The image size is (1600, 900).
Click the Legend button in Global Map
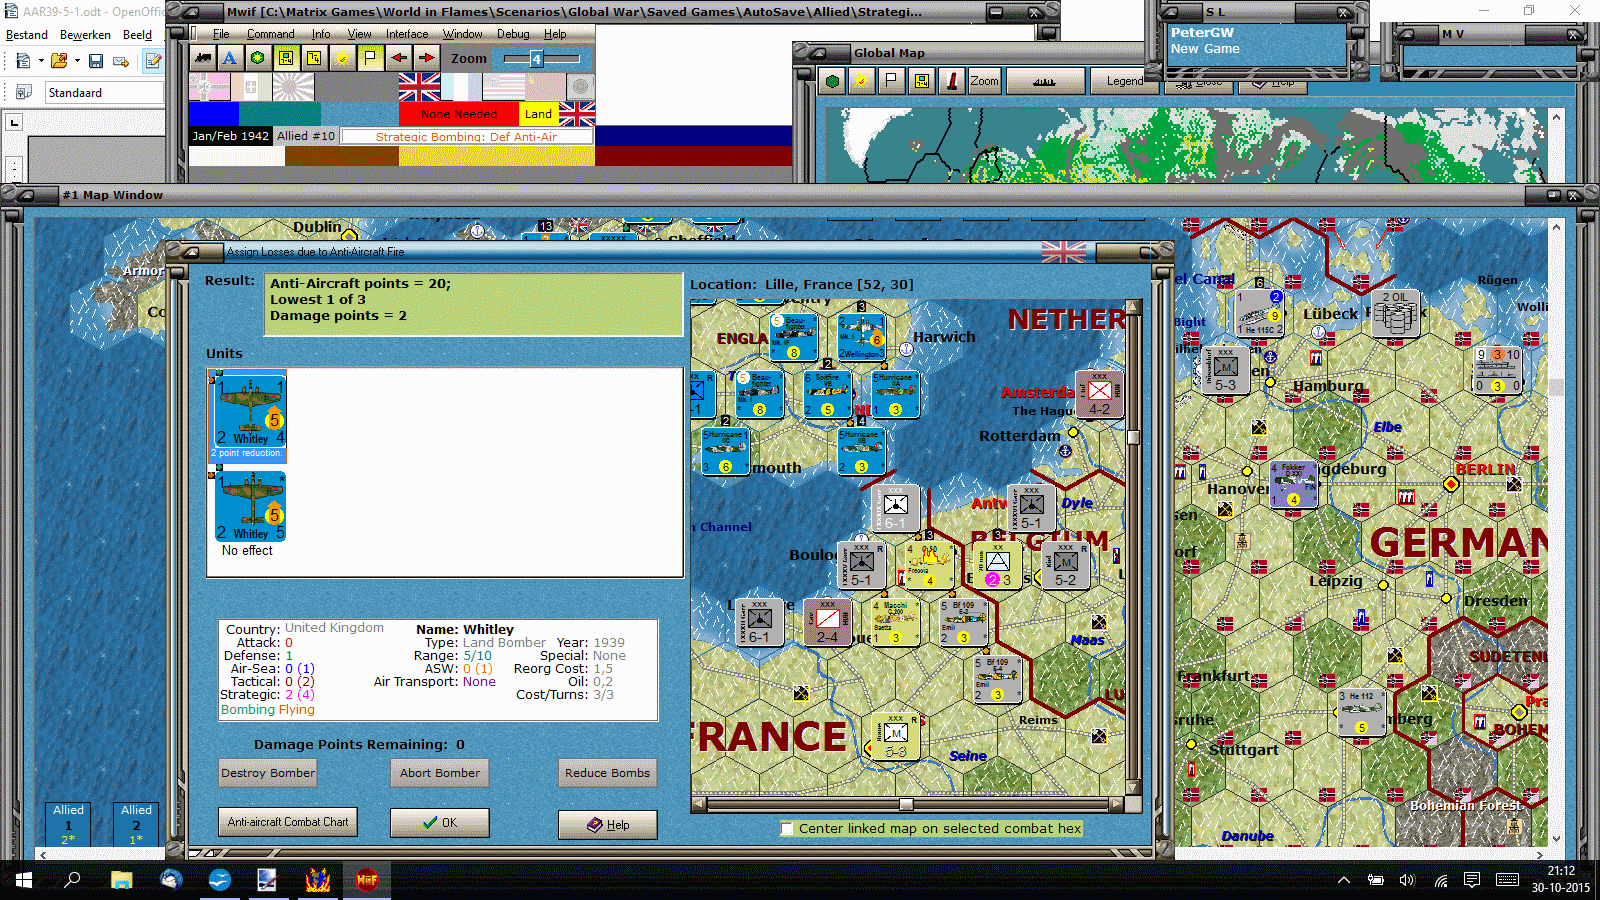pos(1124,82)
